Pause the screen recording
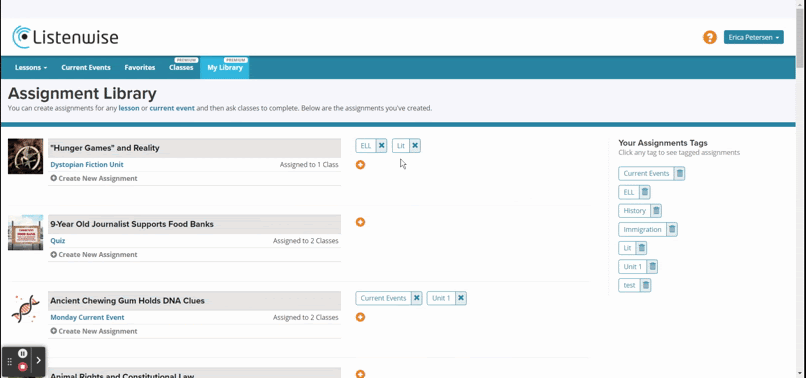Image resolution: width=806 pixels, height=378 pixels. pyautogui.click(x=23, y=353)
